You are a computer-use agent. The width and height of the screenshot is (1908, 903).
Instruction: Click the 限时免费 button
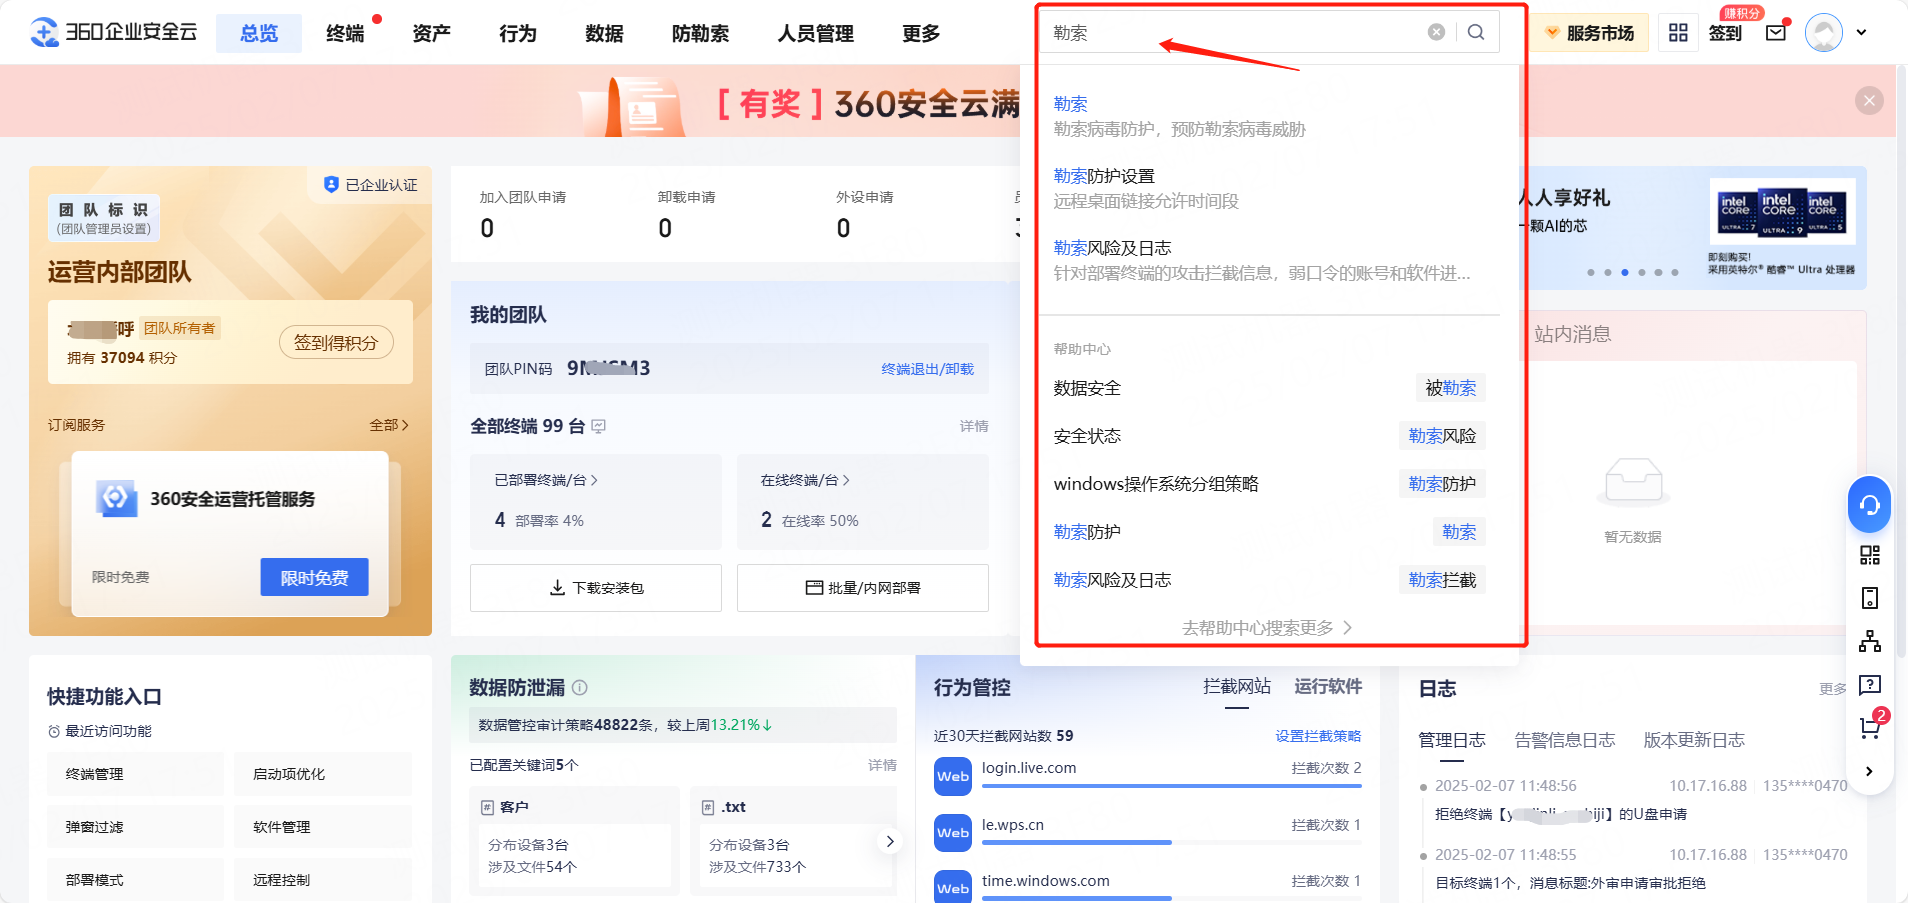coord(314,577)
